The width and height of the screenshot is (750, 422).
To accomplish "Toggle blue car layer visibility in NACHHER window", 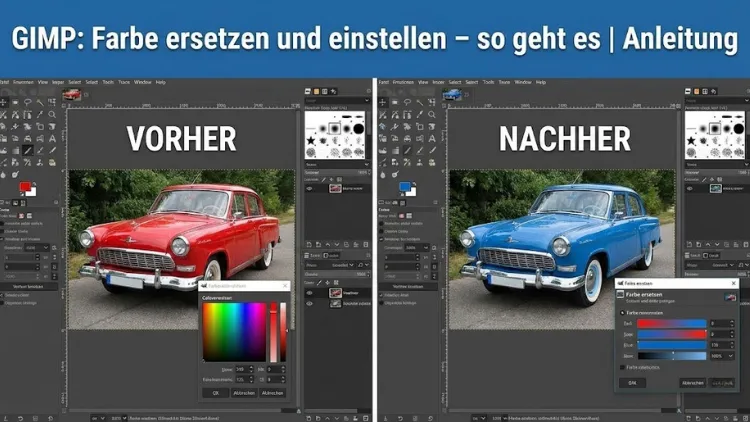I will coord(689,189).
